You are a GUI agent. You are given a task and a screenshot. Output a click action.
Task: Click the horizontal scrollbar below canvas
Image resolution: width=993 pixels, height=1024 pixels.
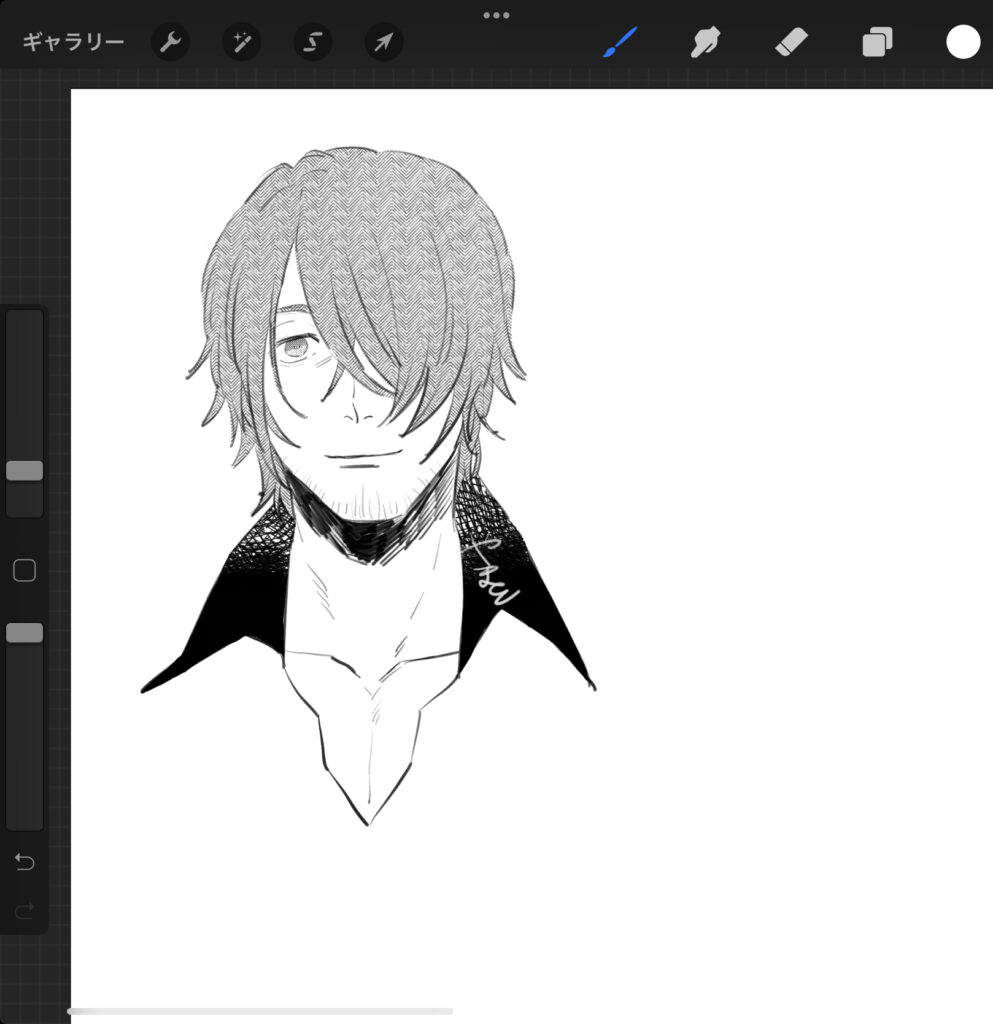[260, 1011]
